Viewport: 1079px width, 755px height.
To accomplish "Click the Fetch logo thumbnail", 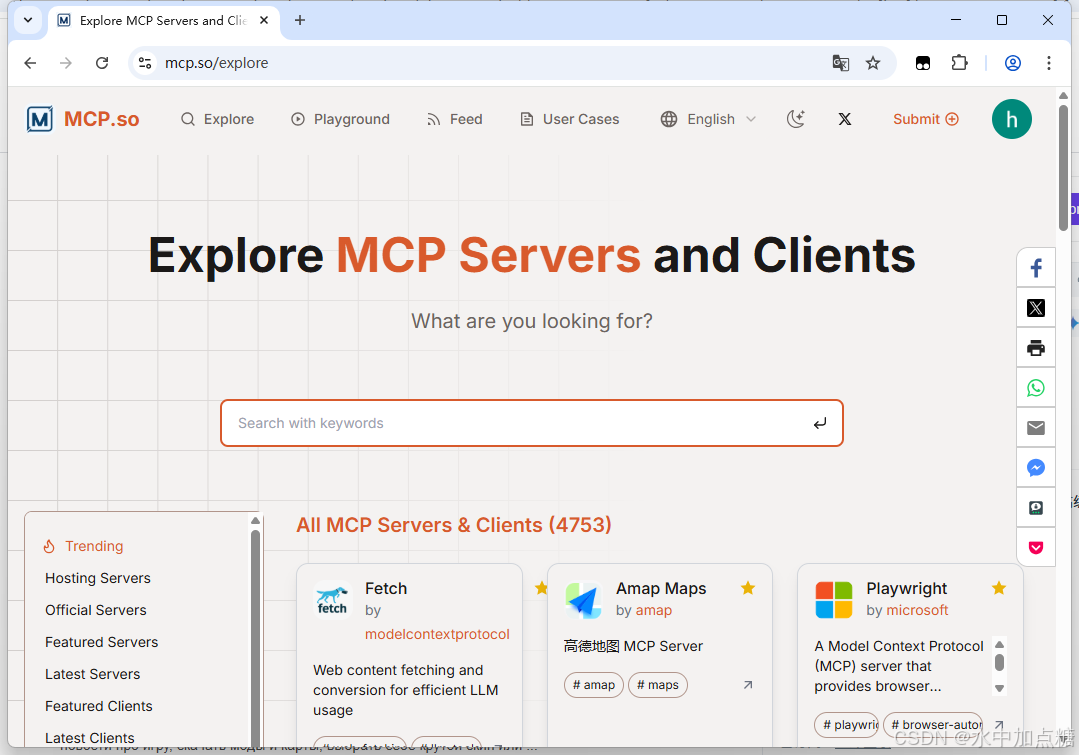I will (332, 600).
